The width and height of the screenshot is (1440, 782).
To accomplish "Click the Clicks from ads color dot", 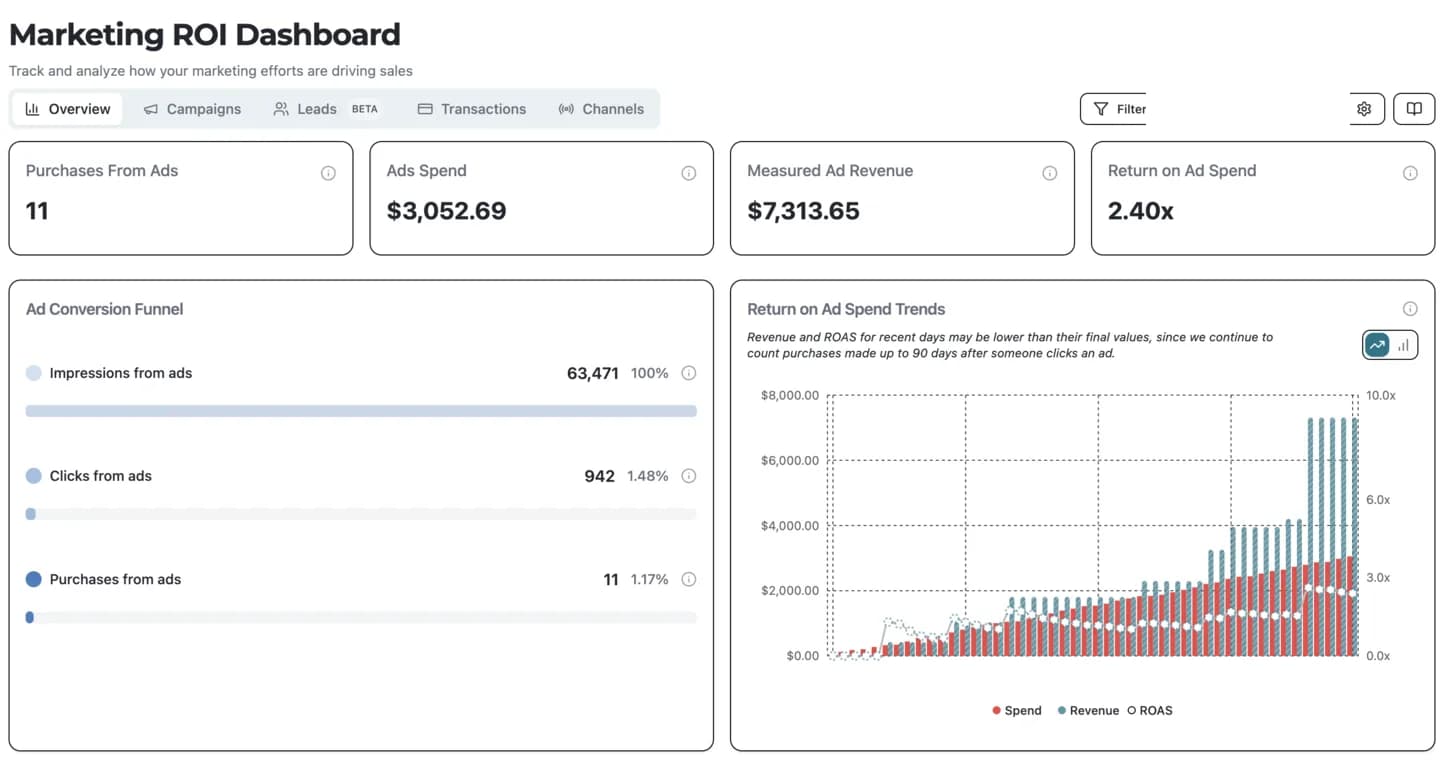I will coord(34,476).
